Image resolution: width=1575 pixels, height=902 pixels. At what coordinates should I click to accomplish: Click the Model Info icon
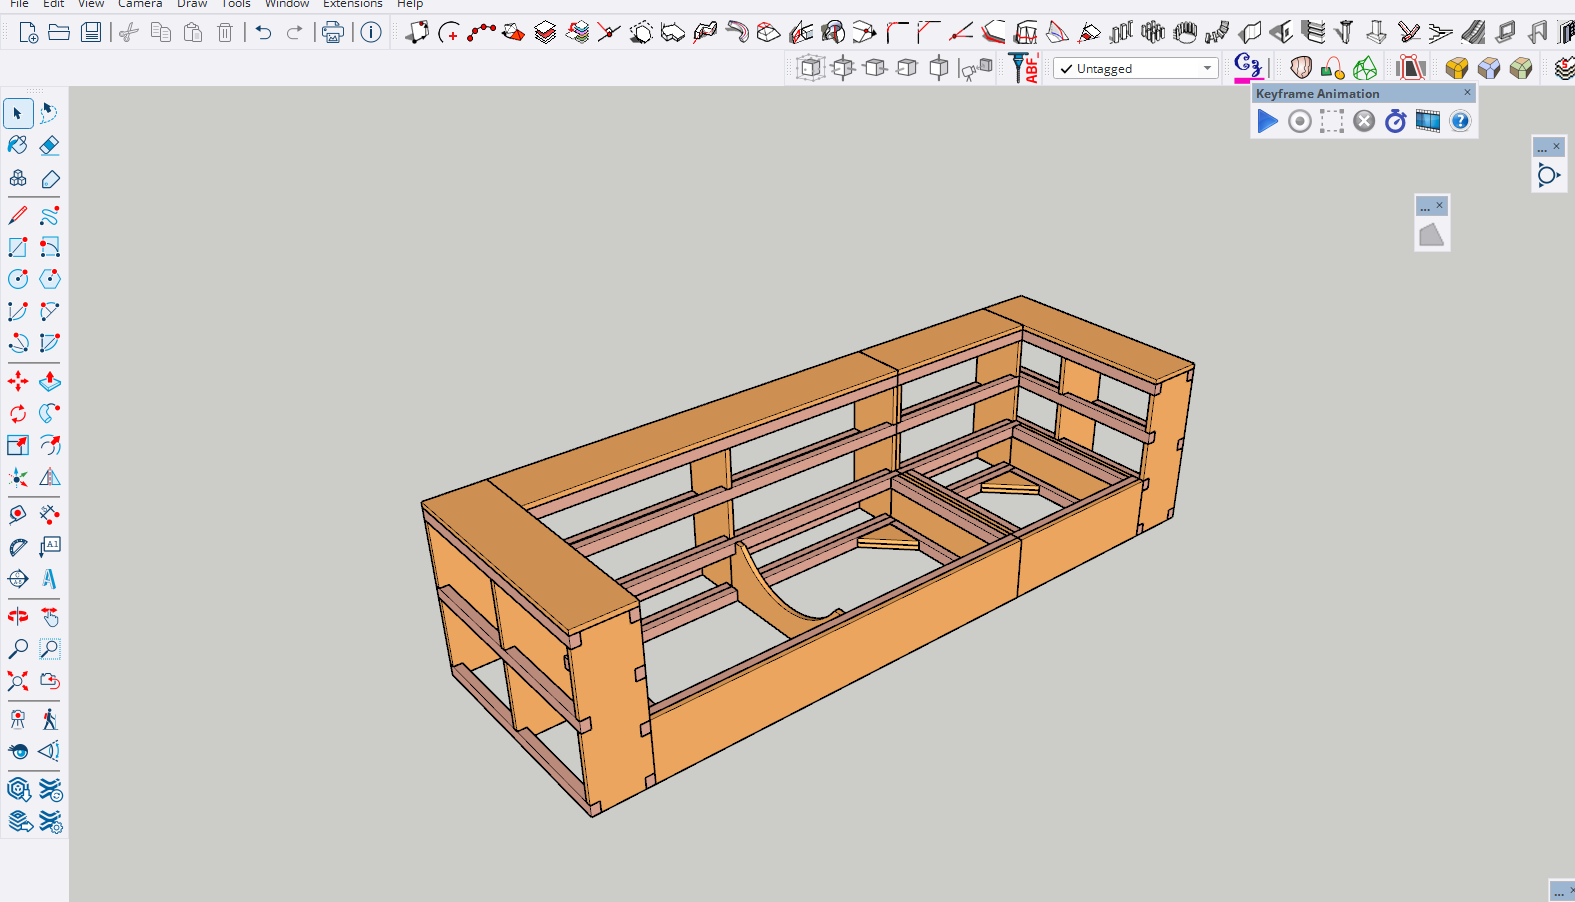(371, 32)
